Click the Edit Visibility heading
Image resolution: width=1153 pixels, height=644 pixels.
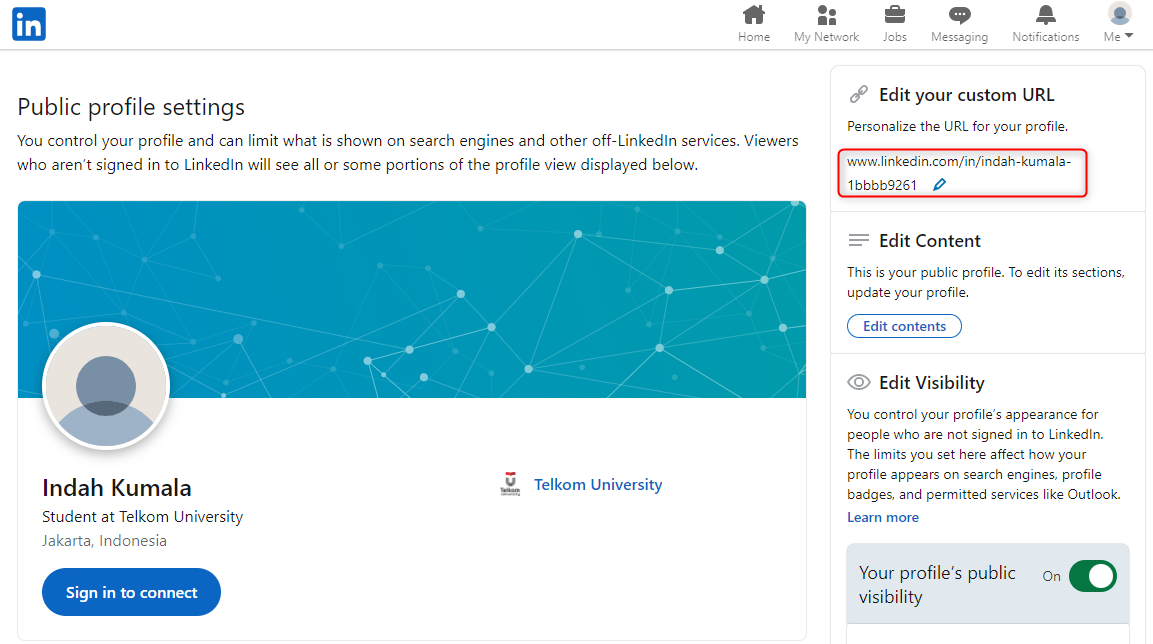[x=932, y=382]
